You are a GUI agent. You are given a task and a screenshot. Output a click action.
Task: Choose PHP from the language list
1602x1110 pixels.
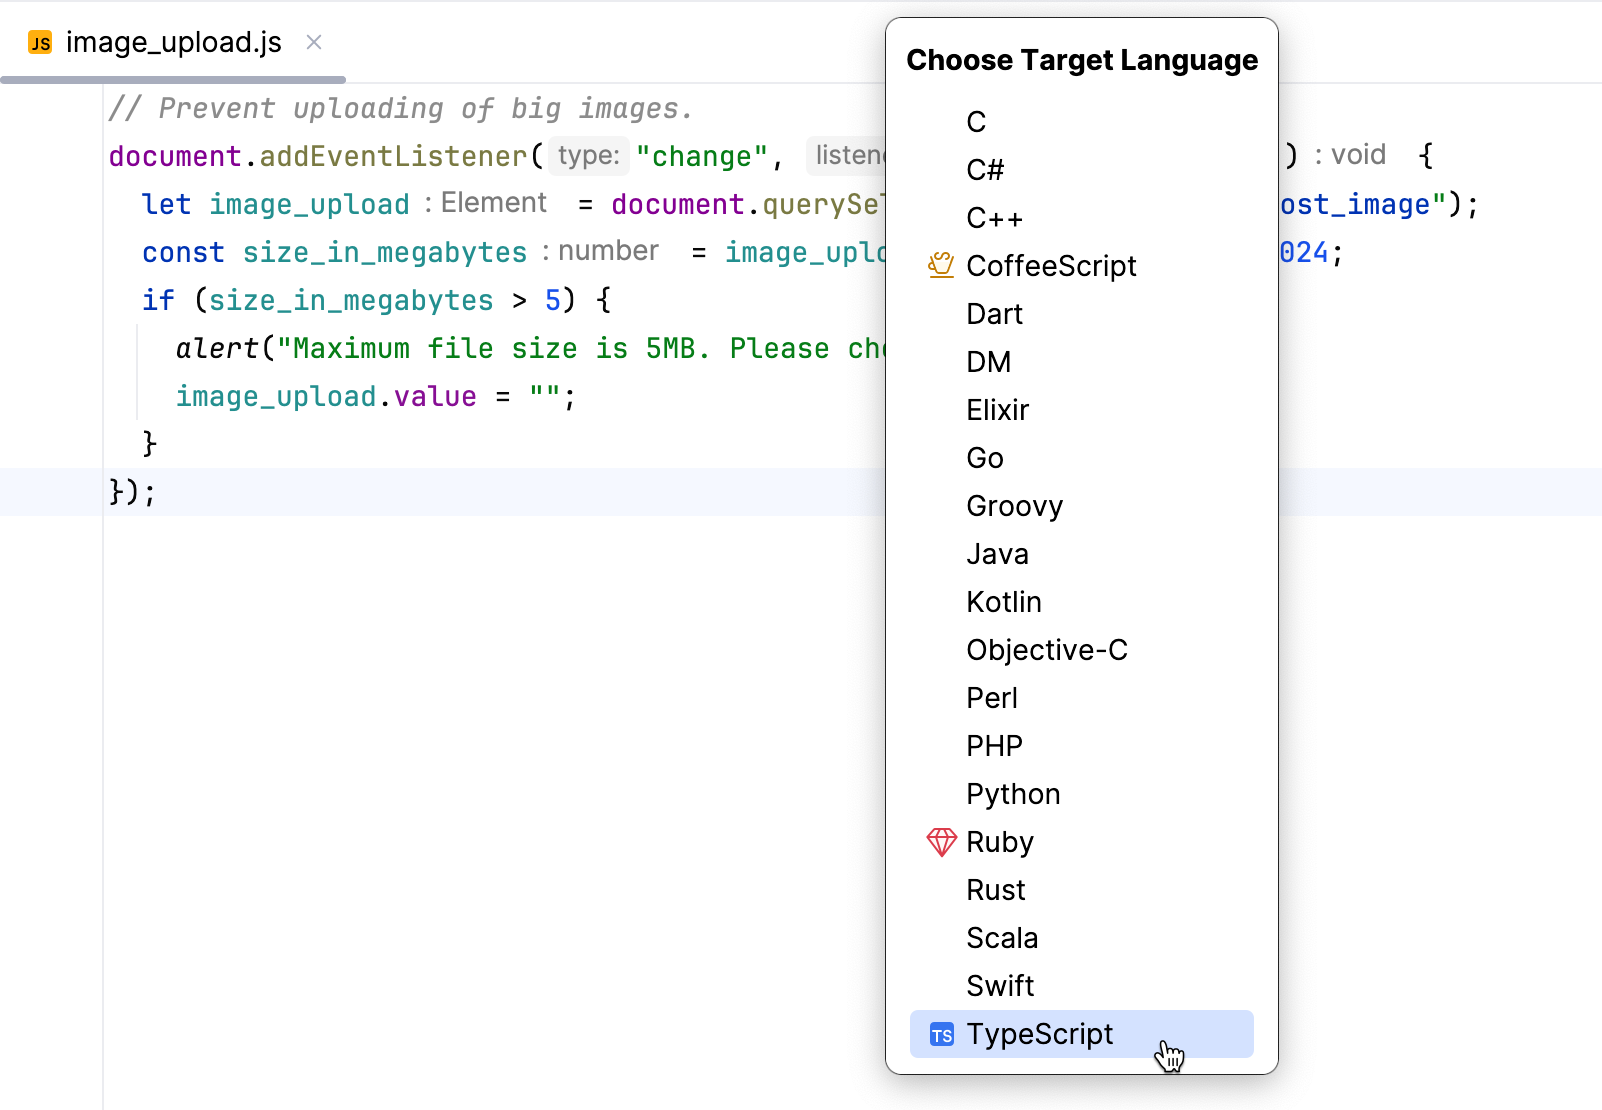click(x=1081, y=746)
